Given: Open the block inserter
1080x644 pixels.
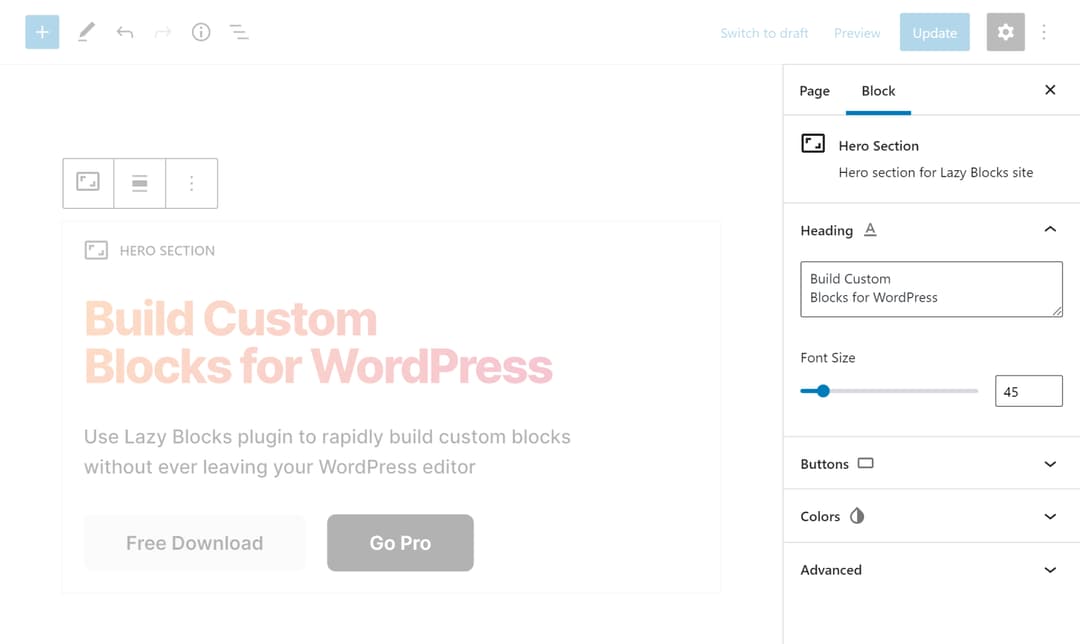Looking at the screenshot, I should [x=41, y=31].
